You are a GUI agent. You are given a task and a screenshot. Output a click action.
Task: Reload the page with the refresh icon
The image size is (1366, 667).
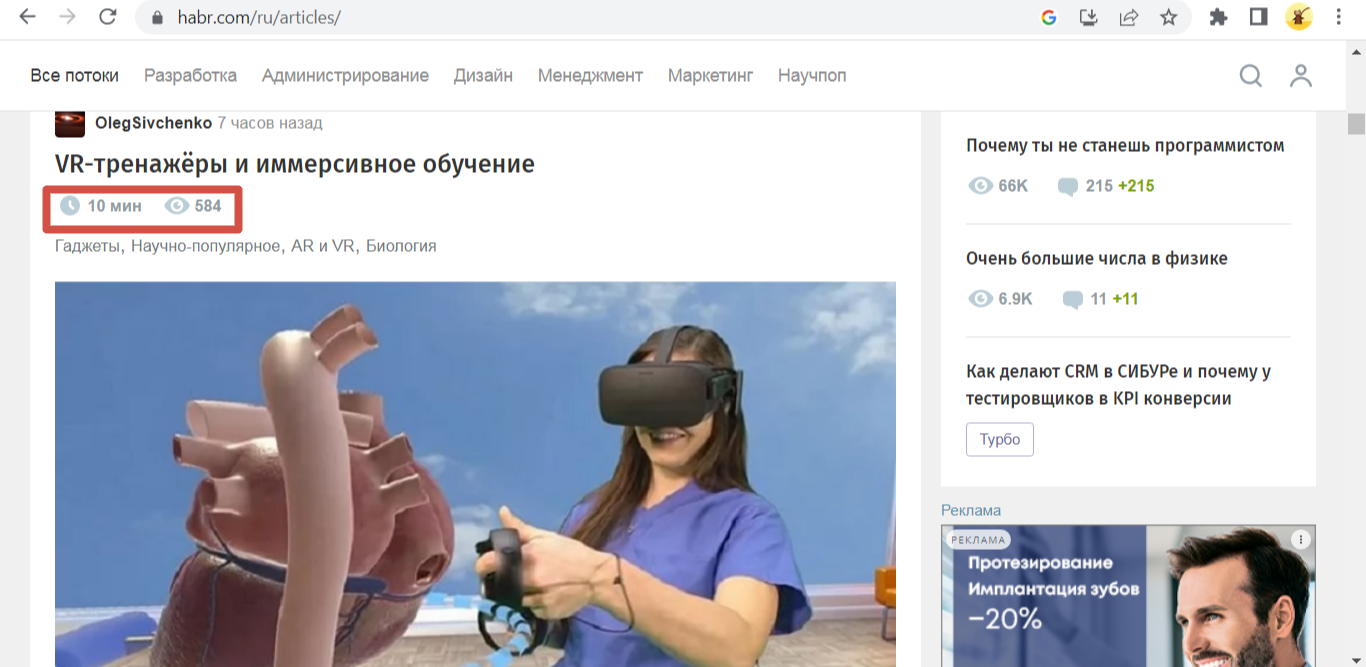(x=108, y=17)
